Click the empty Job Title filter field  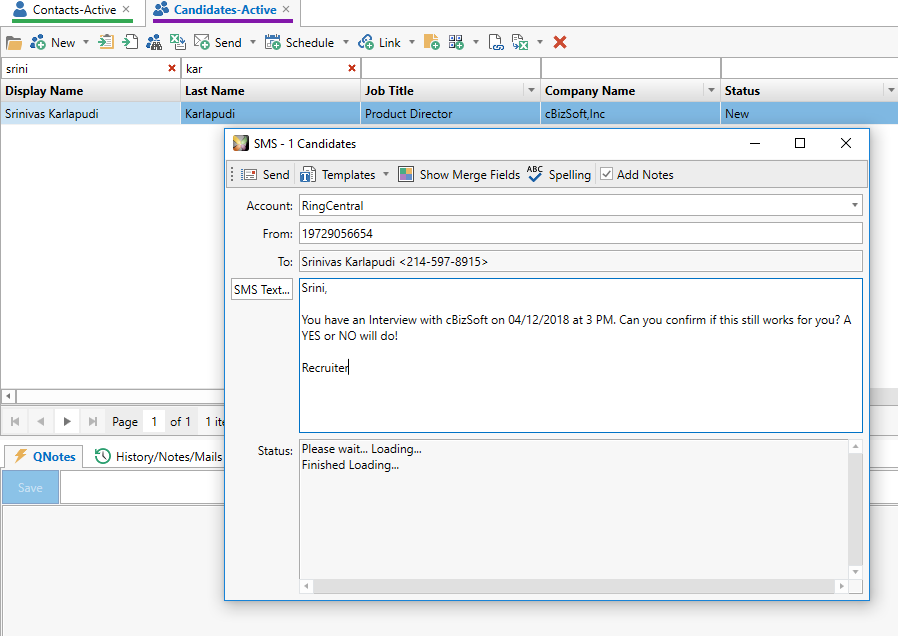(x=451, y=69)
